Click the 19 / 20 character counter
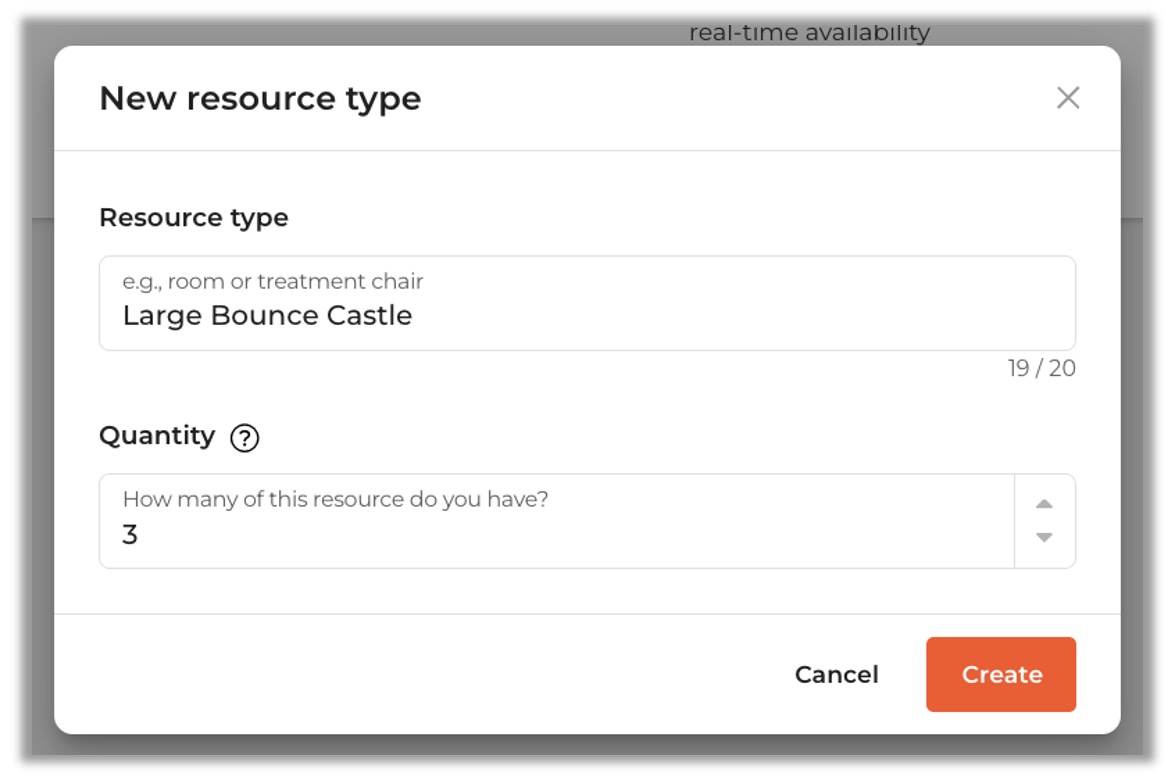The width and height of the screenshot is (1166, 776). point(1041,369)
